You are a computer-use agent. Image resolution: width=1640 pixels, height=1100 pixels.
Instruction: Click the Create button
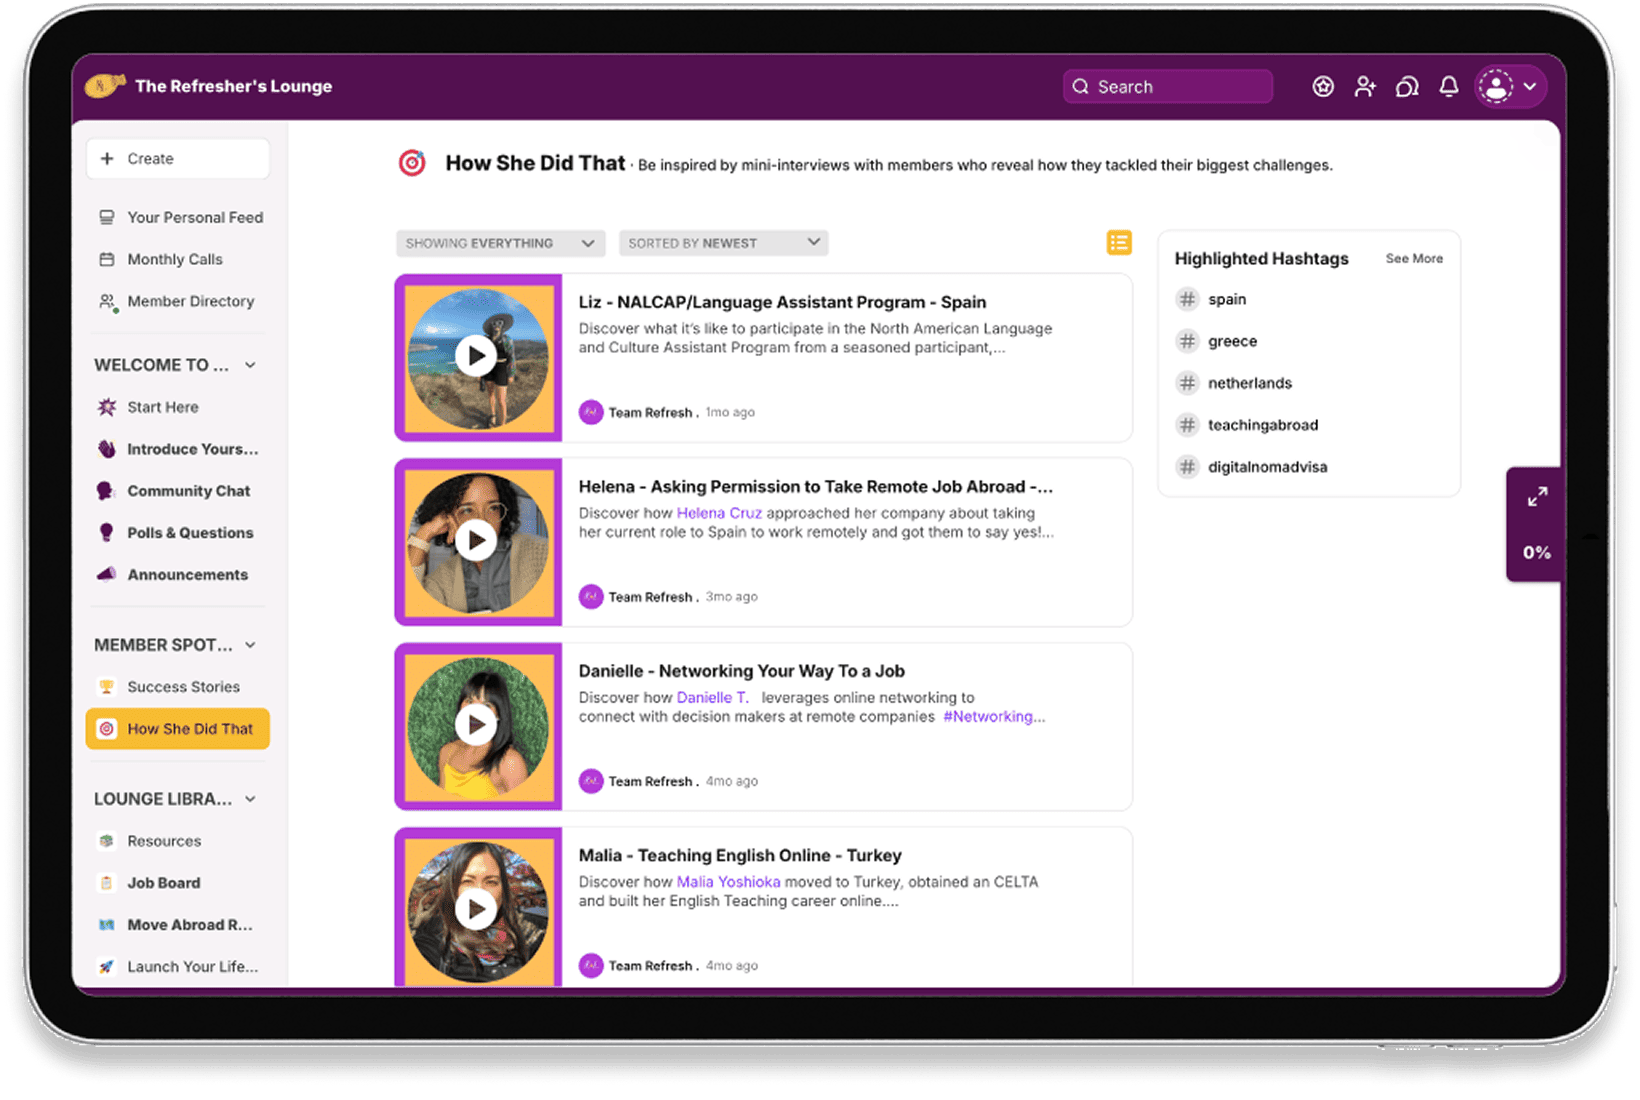[178, 159]
